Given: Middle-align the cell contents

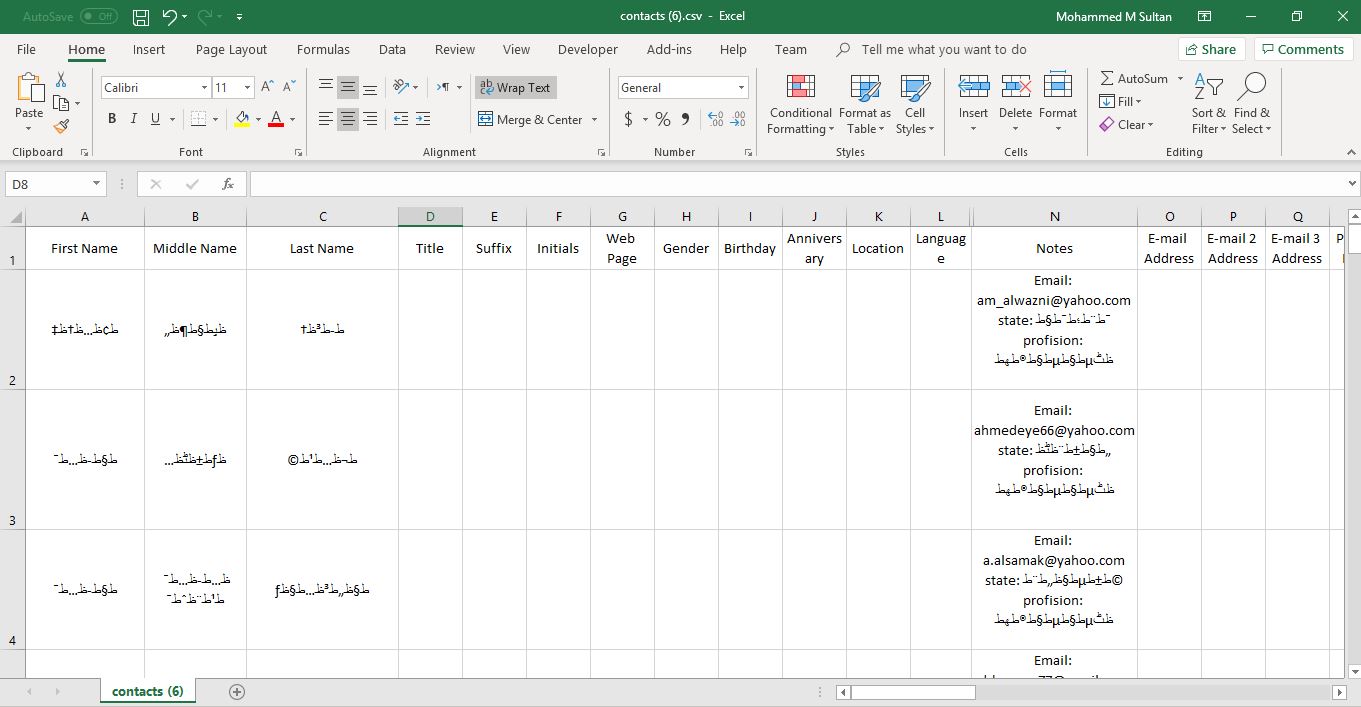Looking at the screenshot, I should 348,87.
